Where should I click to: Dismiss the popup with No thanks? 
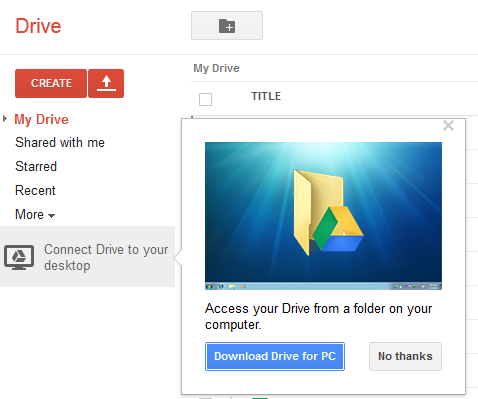coord(405,356)
